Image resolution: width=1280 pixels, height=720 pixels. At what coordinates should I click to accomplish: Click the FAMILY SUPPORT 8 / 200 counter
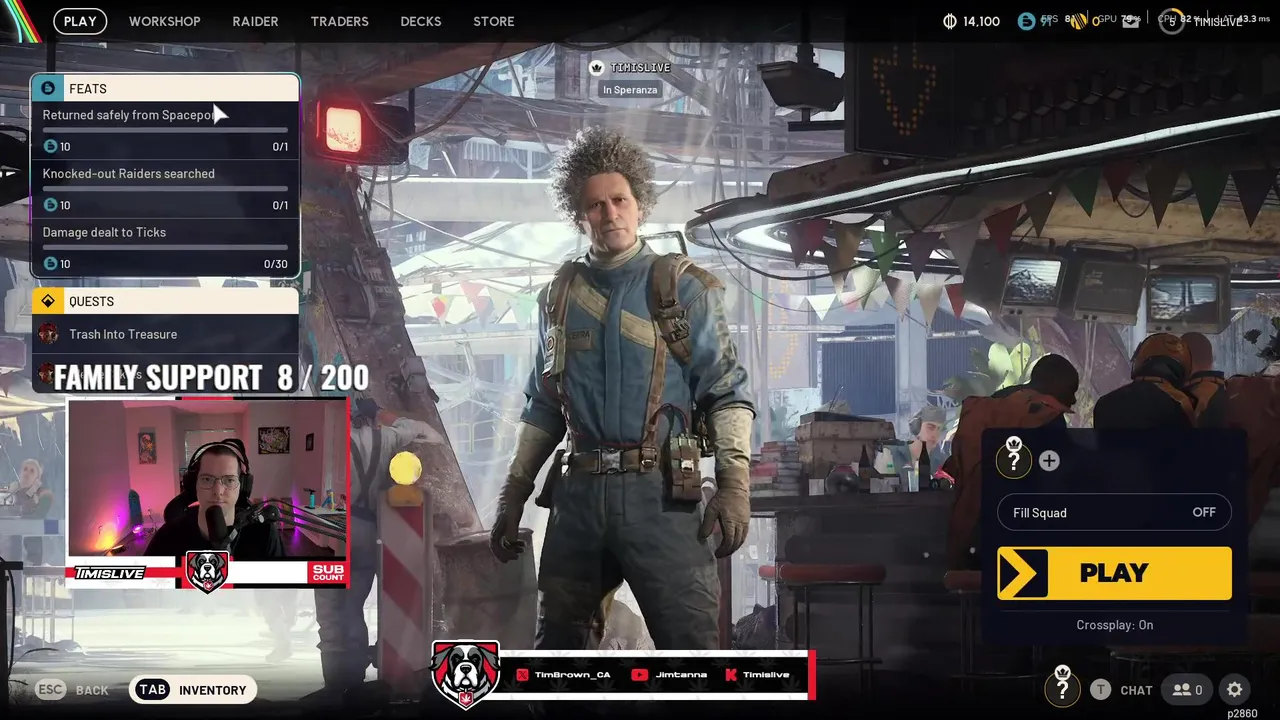coord(211,378)
